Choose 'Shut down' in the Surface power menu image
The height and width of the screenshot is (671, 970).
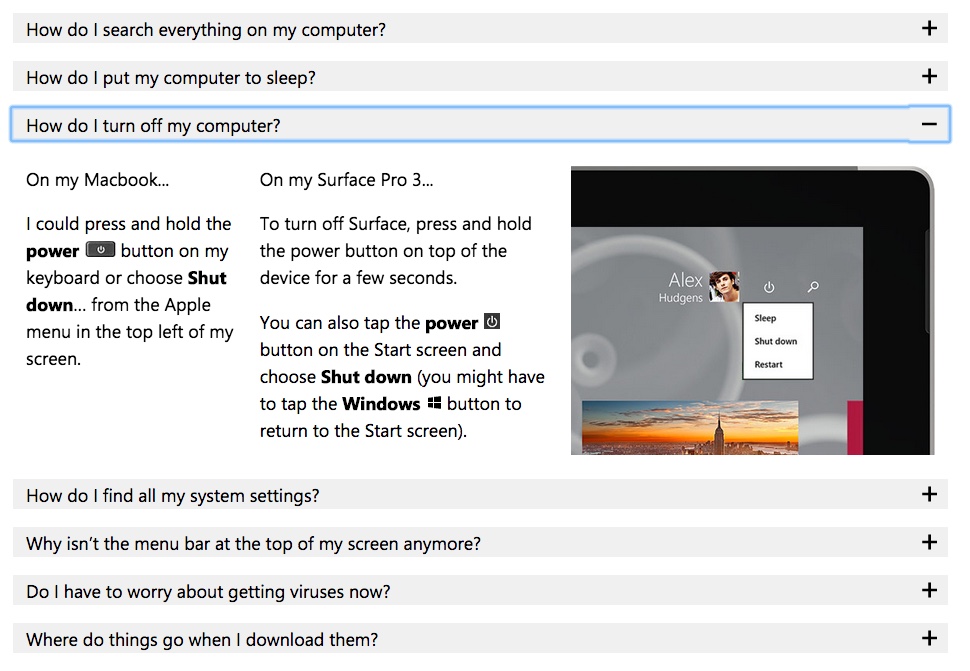coord(776,341)
